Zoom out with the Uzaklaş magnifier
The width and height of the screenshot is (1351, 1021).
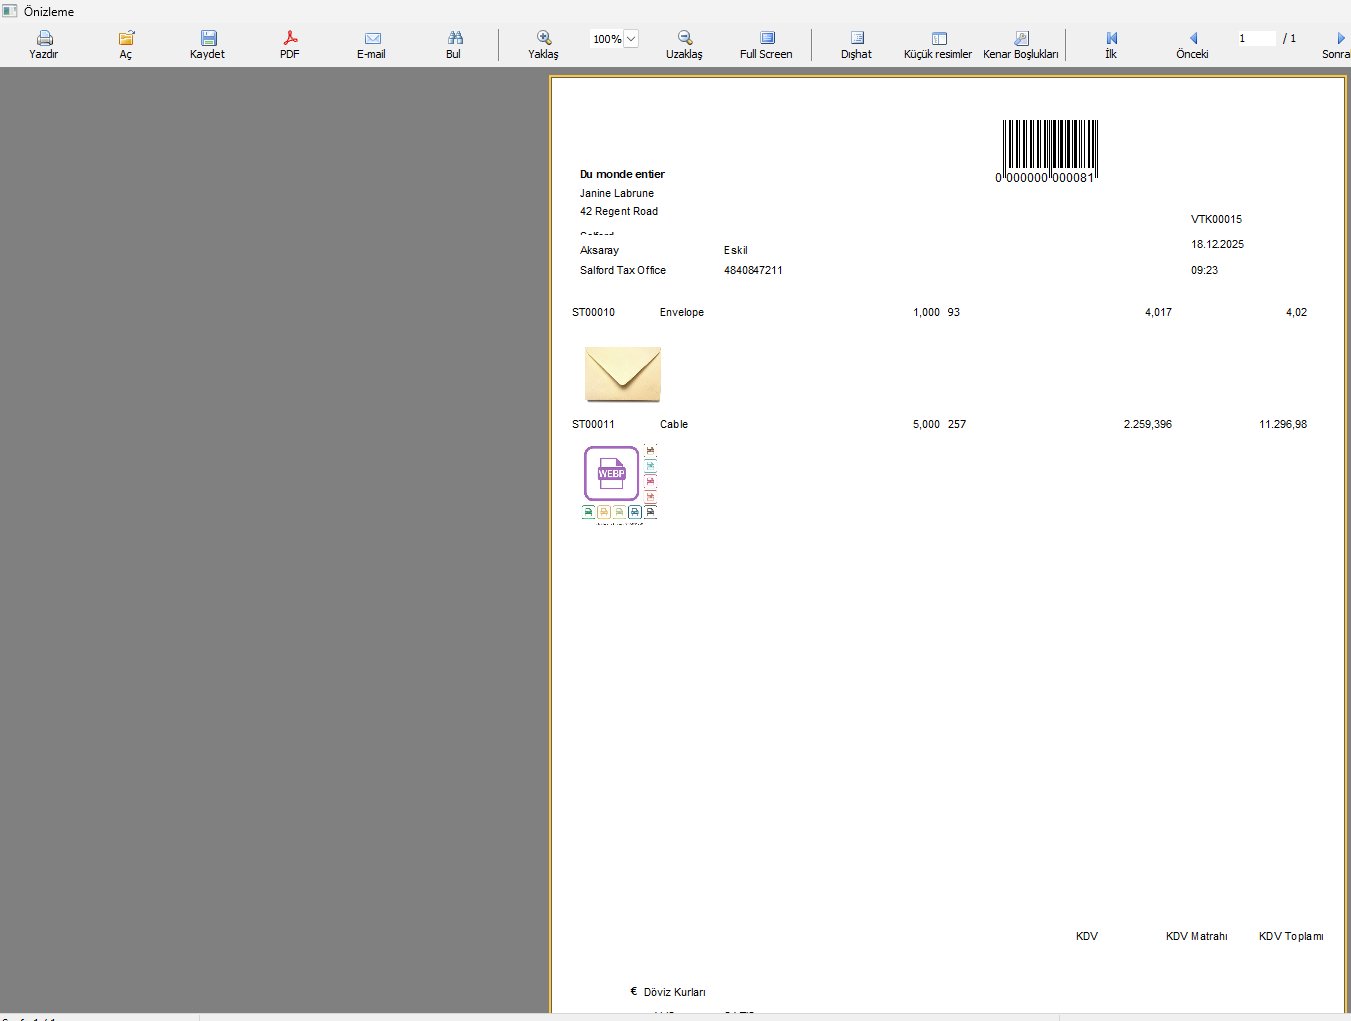[685, 39]
